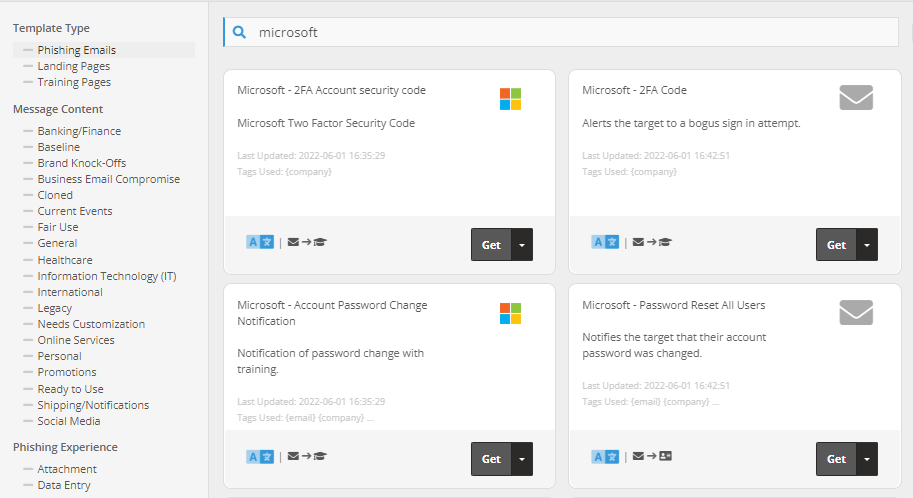This screenshot has width=913, height=498.
Task: Select Online Services filter
Action: point(76,340)
